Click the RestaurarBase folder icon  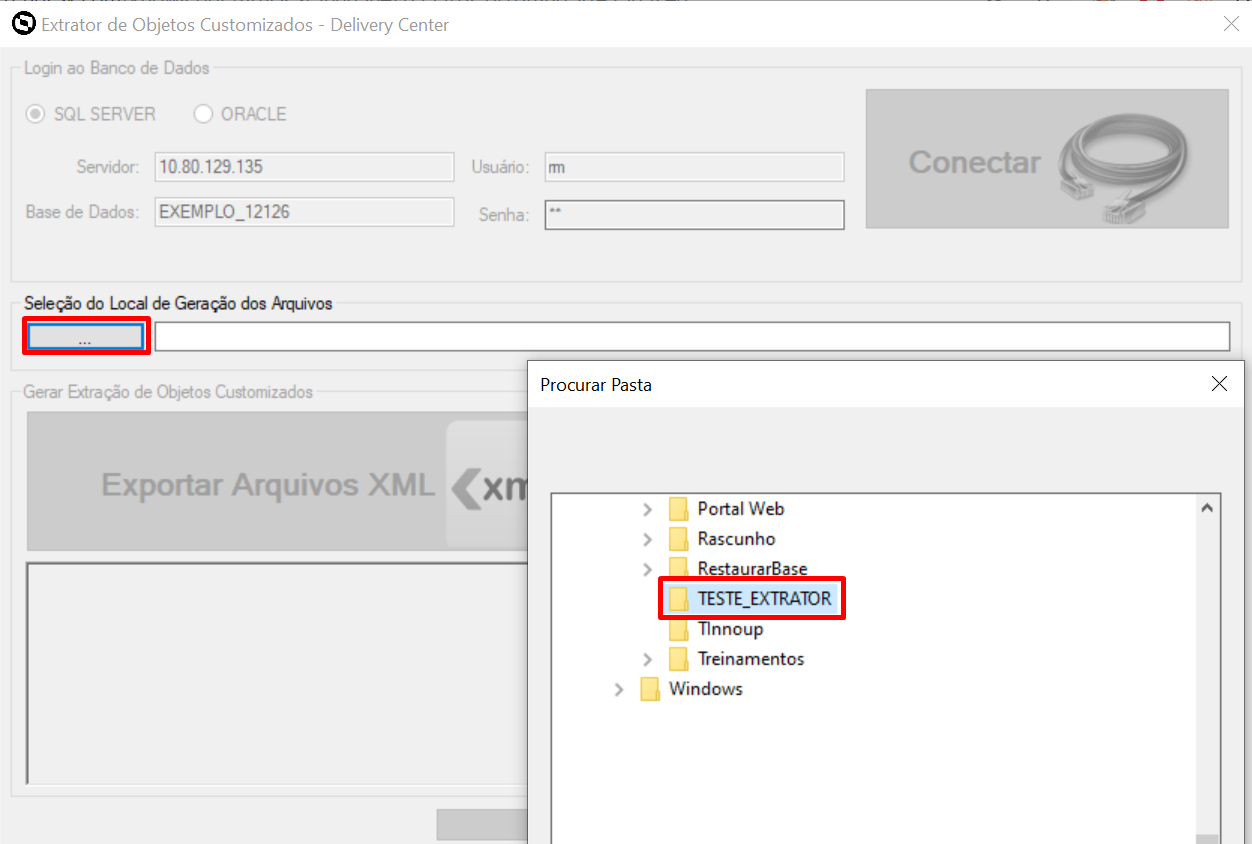pos(679,569)
